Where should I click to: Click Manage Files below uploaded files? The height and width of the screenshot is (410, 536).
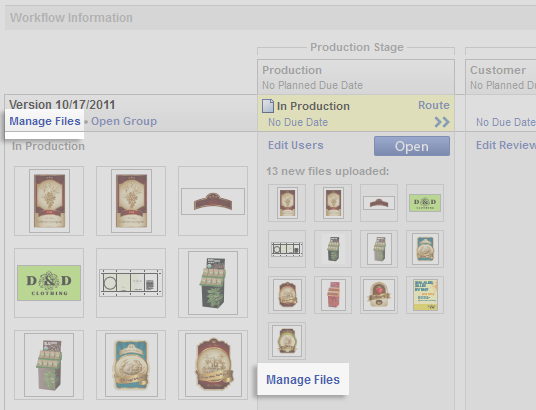pos(303,380)
